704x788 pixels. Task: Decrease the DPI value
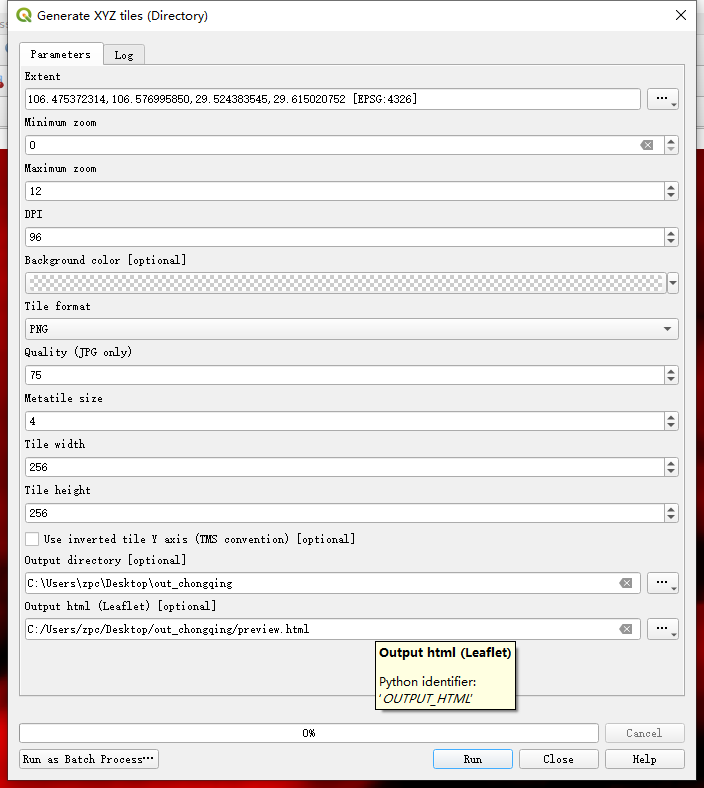coord(671,242)
